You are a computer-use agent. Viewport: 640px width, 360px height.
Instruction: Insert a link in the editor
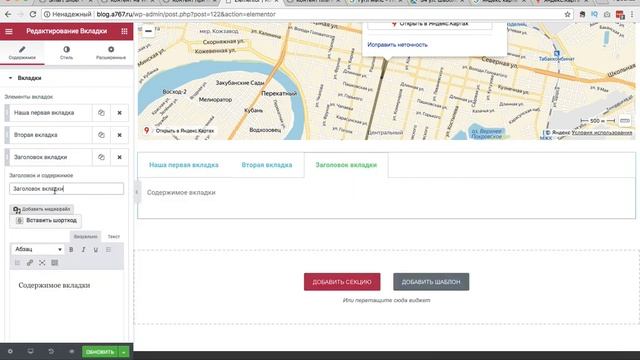pyautogui.click(x=30, y=263)
